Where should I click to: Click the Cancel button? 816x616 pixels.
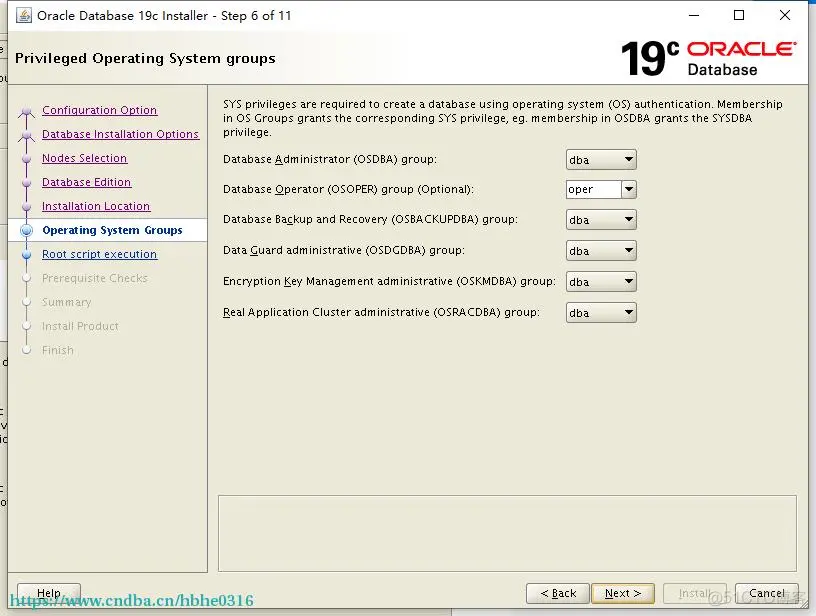click(x=767, y=593)
